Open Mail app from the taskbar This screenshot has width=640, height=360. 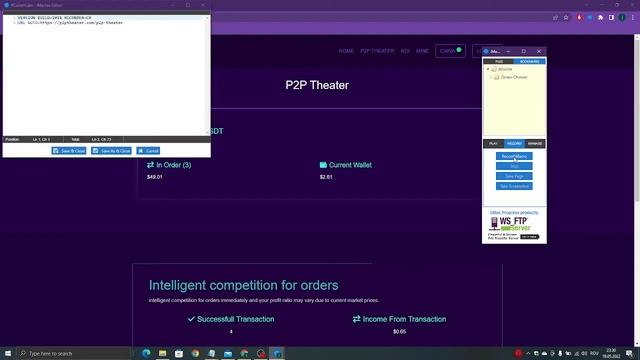point(228,353)
